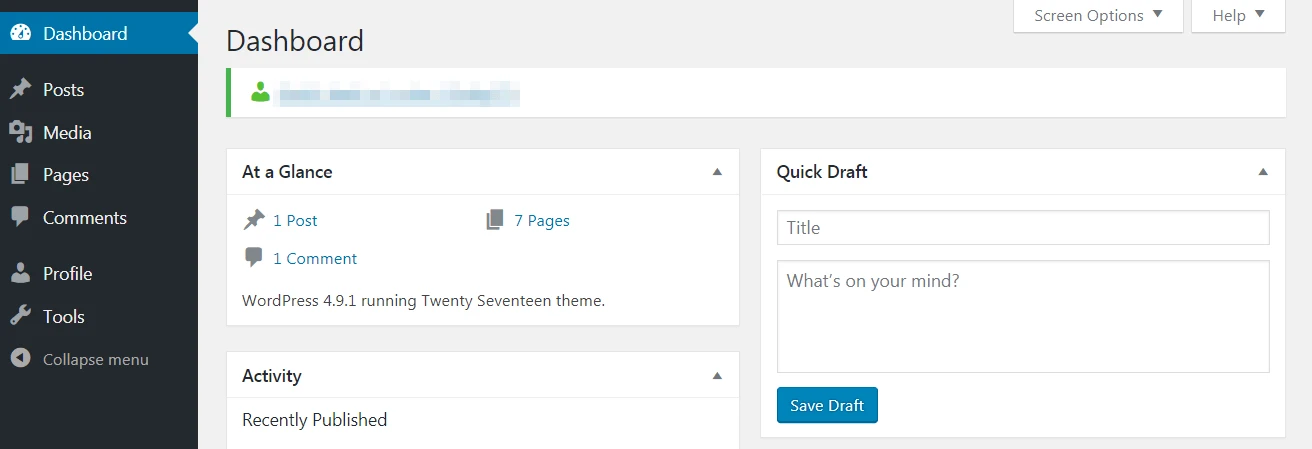This screenshot has width=1312, height=449.
Task: Open the Comments menu item
Action: [99, 218]
